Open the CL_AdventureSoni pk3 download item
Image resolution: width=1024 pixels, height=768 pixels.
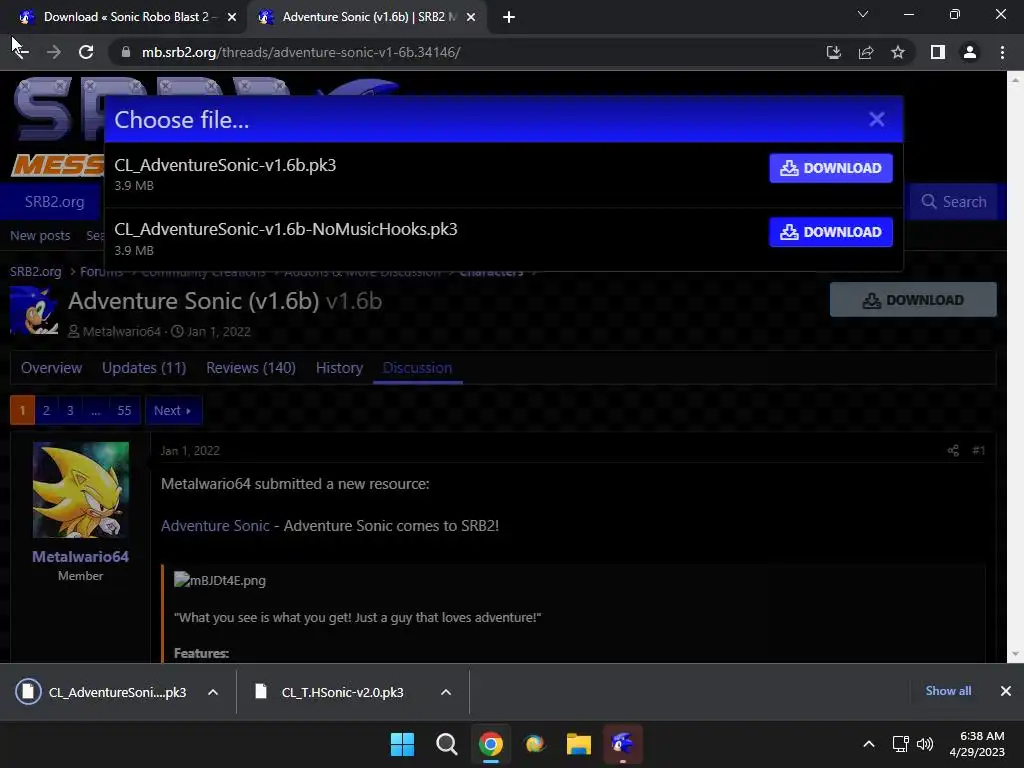pyautogui.click(x=103, y=692)
